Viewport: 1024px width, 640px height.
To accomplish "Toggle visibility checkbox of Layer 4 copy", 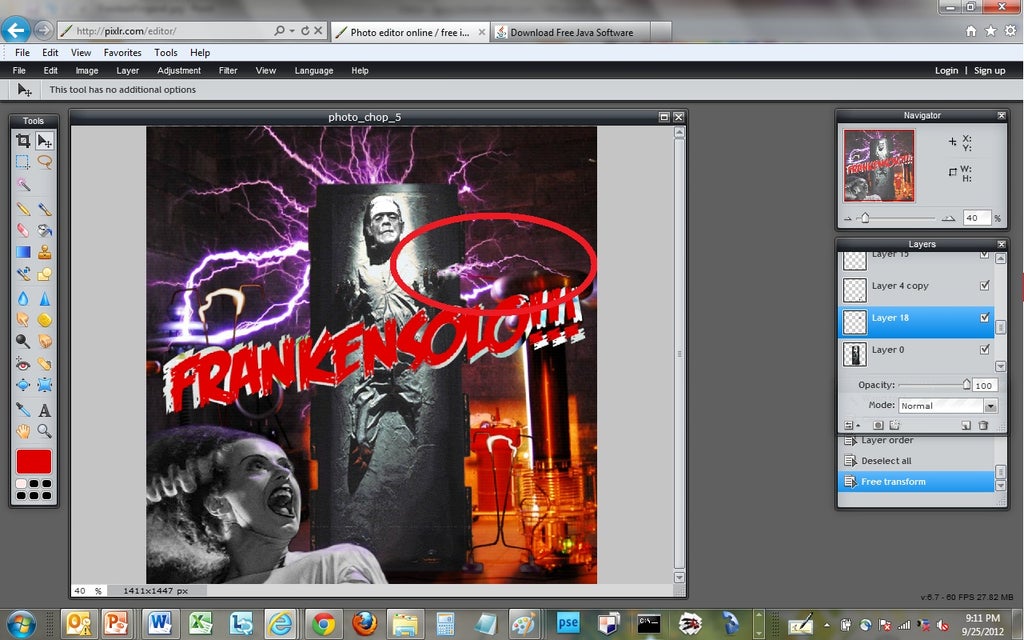I will coord(985,285).
